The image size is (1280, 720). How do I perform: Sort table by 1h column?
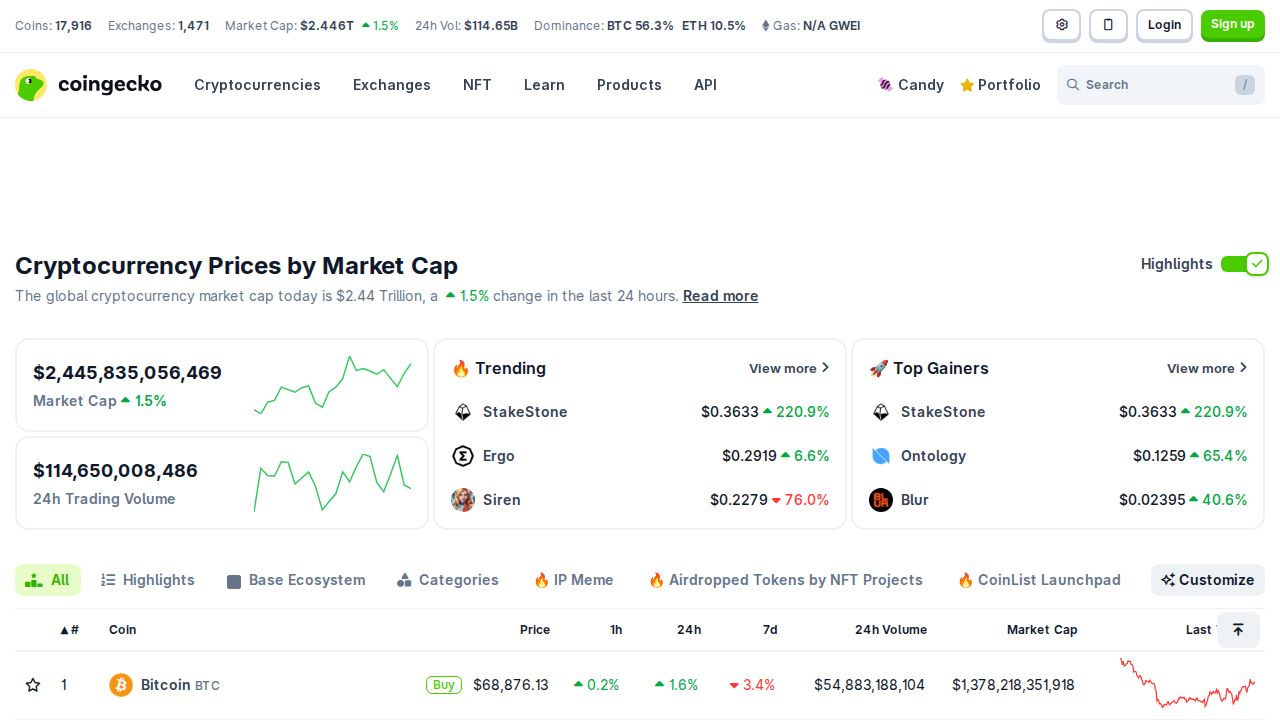tap(616, 630)
